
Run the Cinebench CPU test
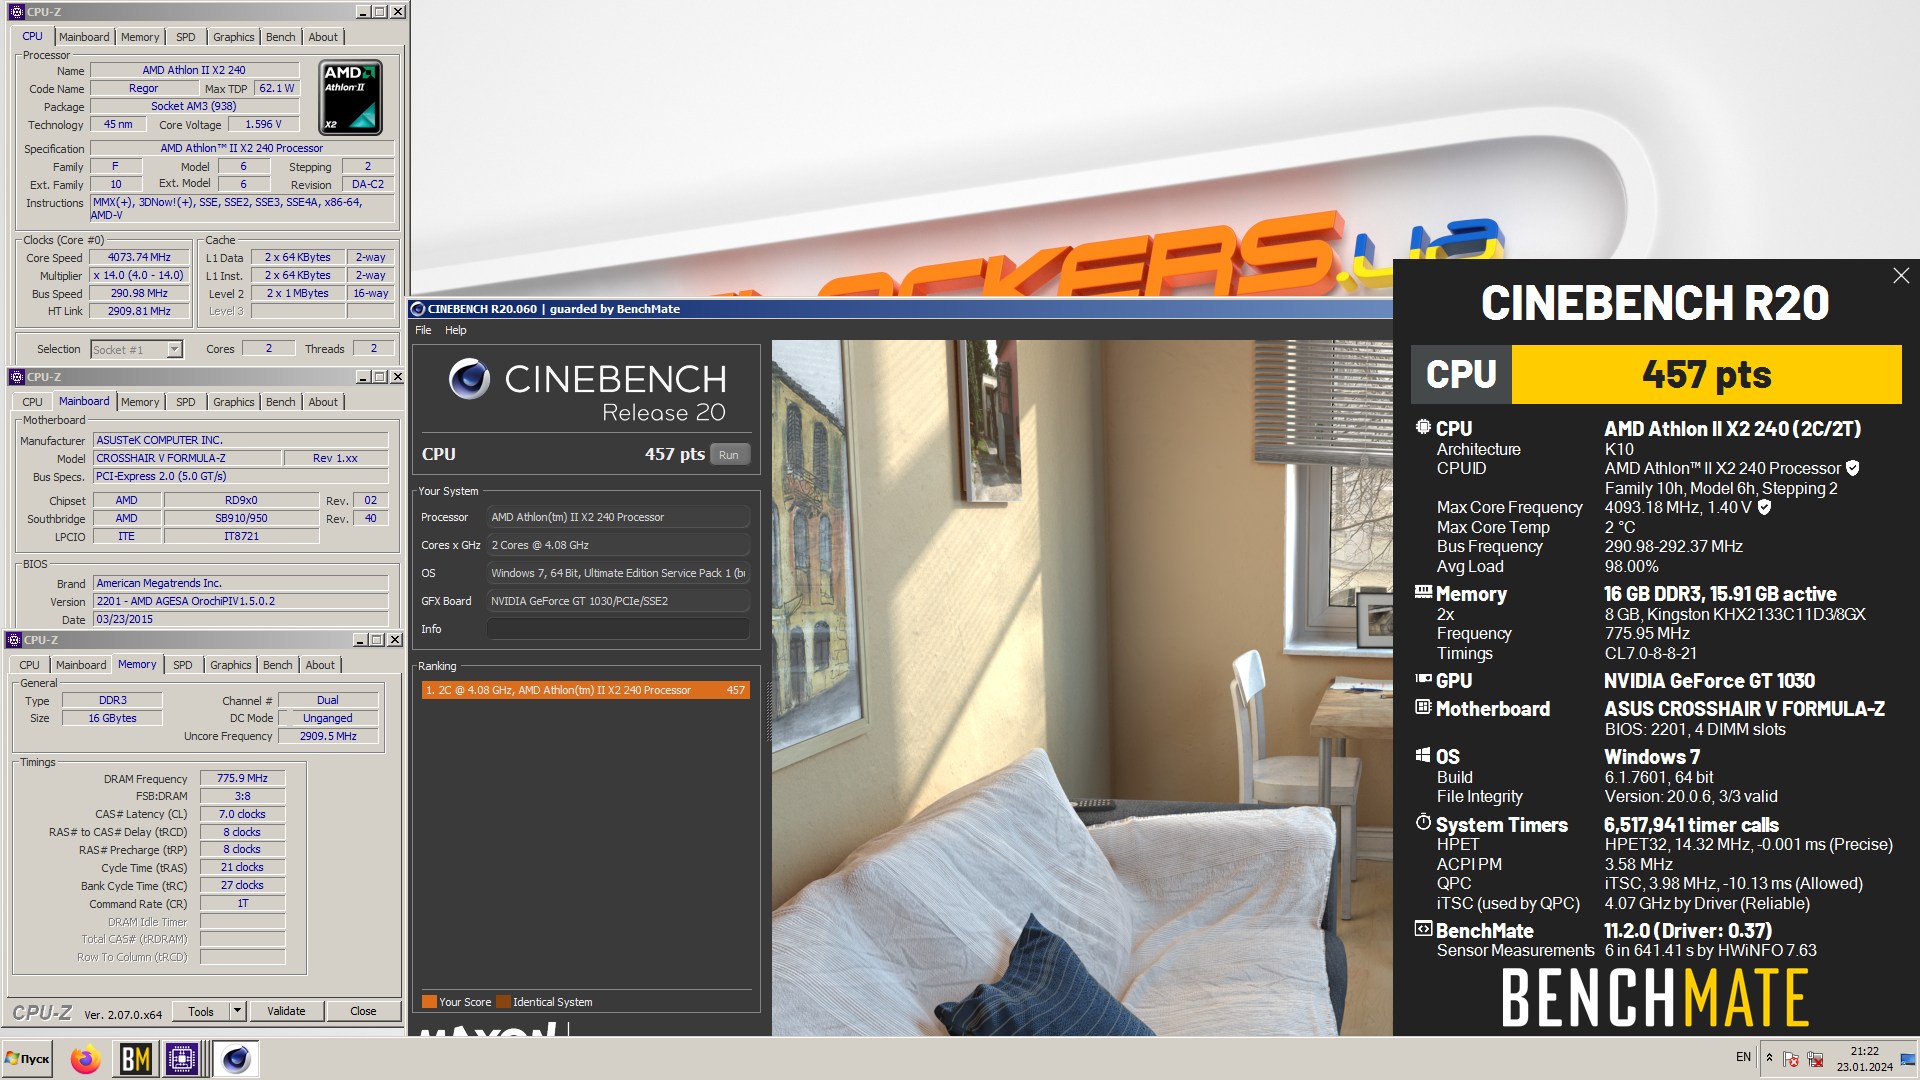pyautogui.click(x=729, y=455)
